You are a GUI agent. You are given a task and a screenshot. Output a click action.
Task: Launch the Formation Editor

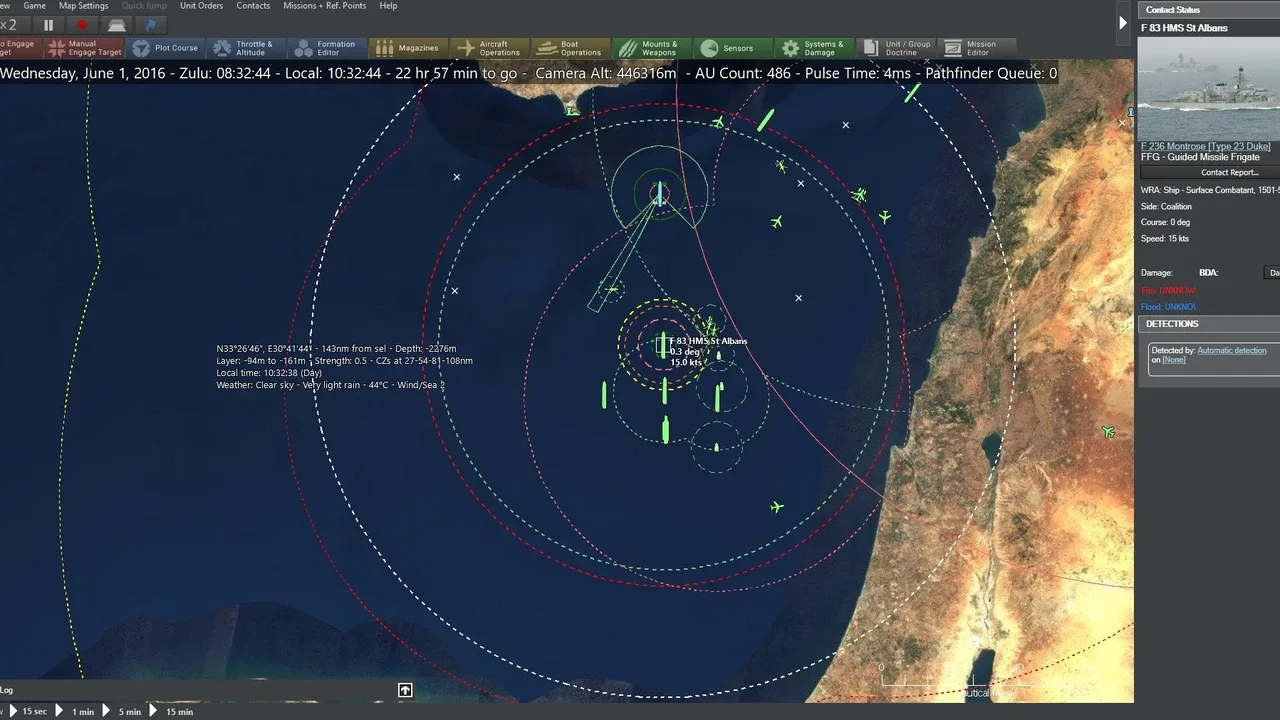326,48
